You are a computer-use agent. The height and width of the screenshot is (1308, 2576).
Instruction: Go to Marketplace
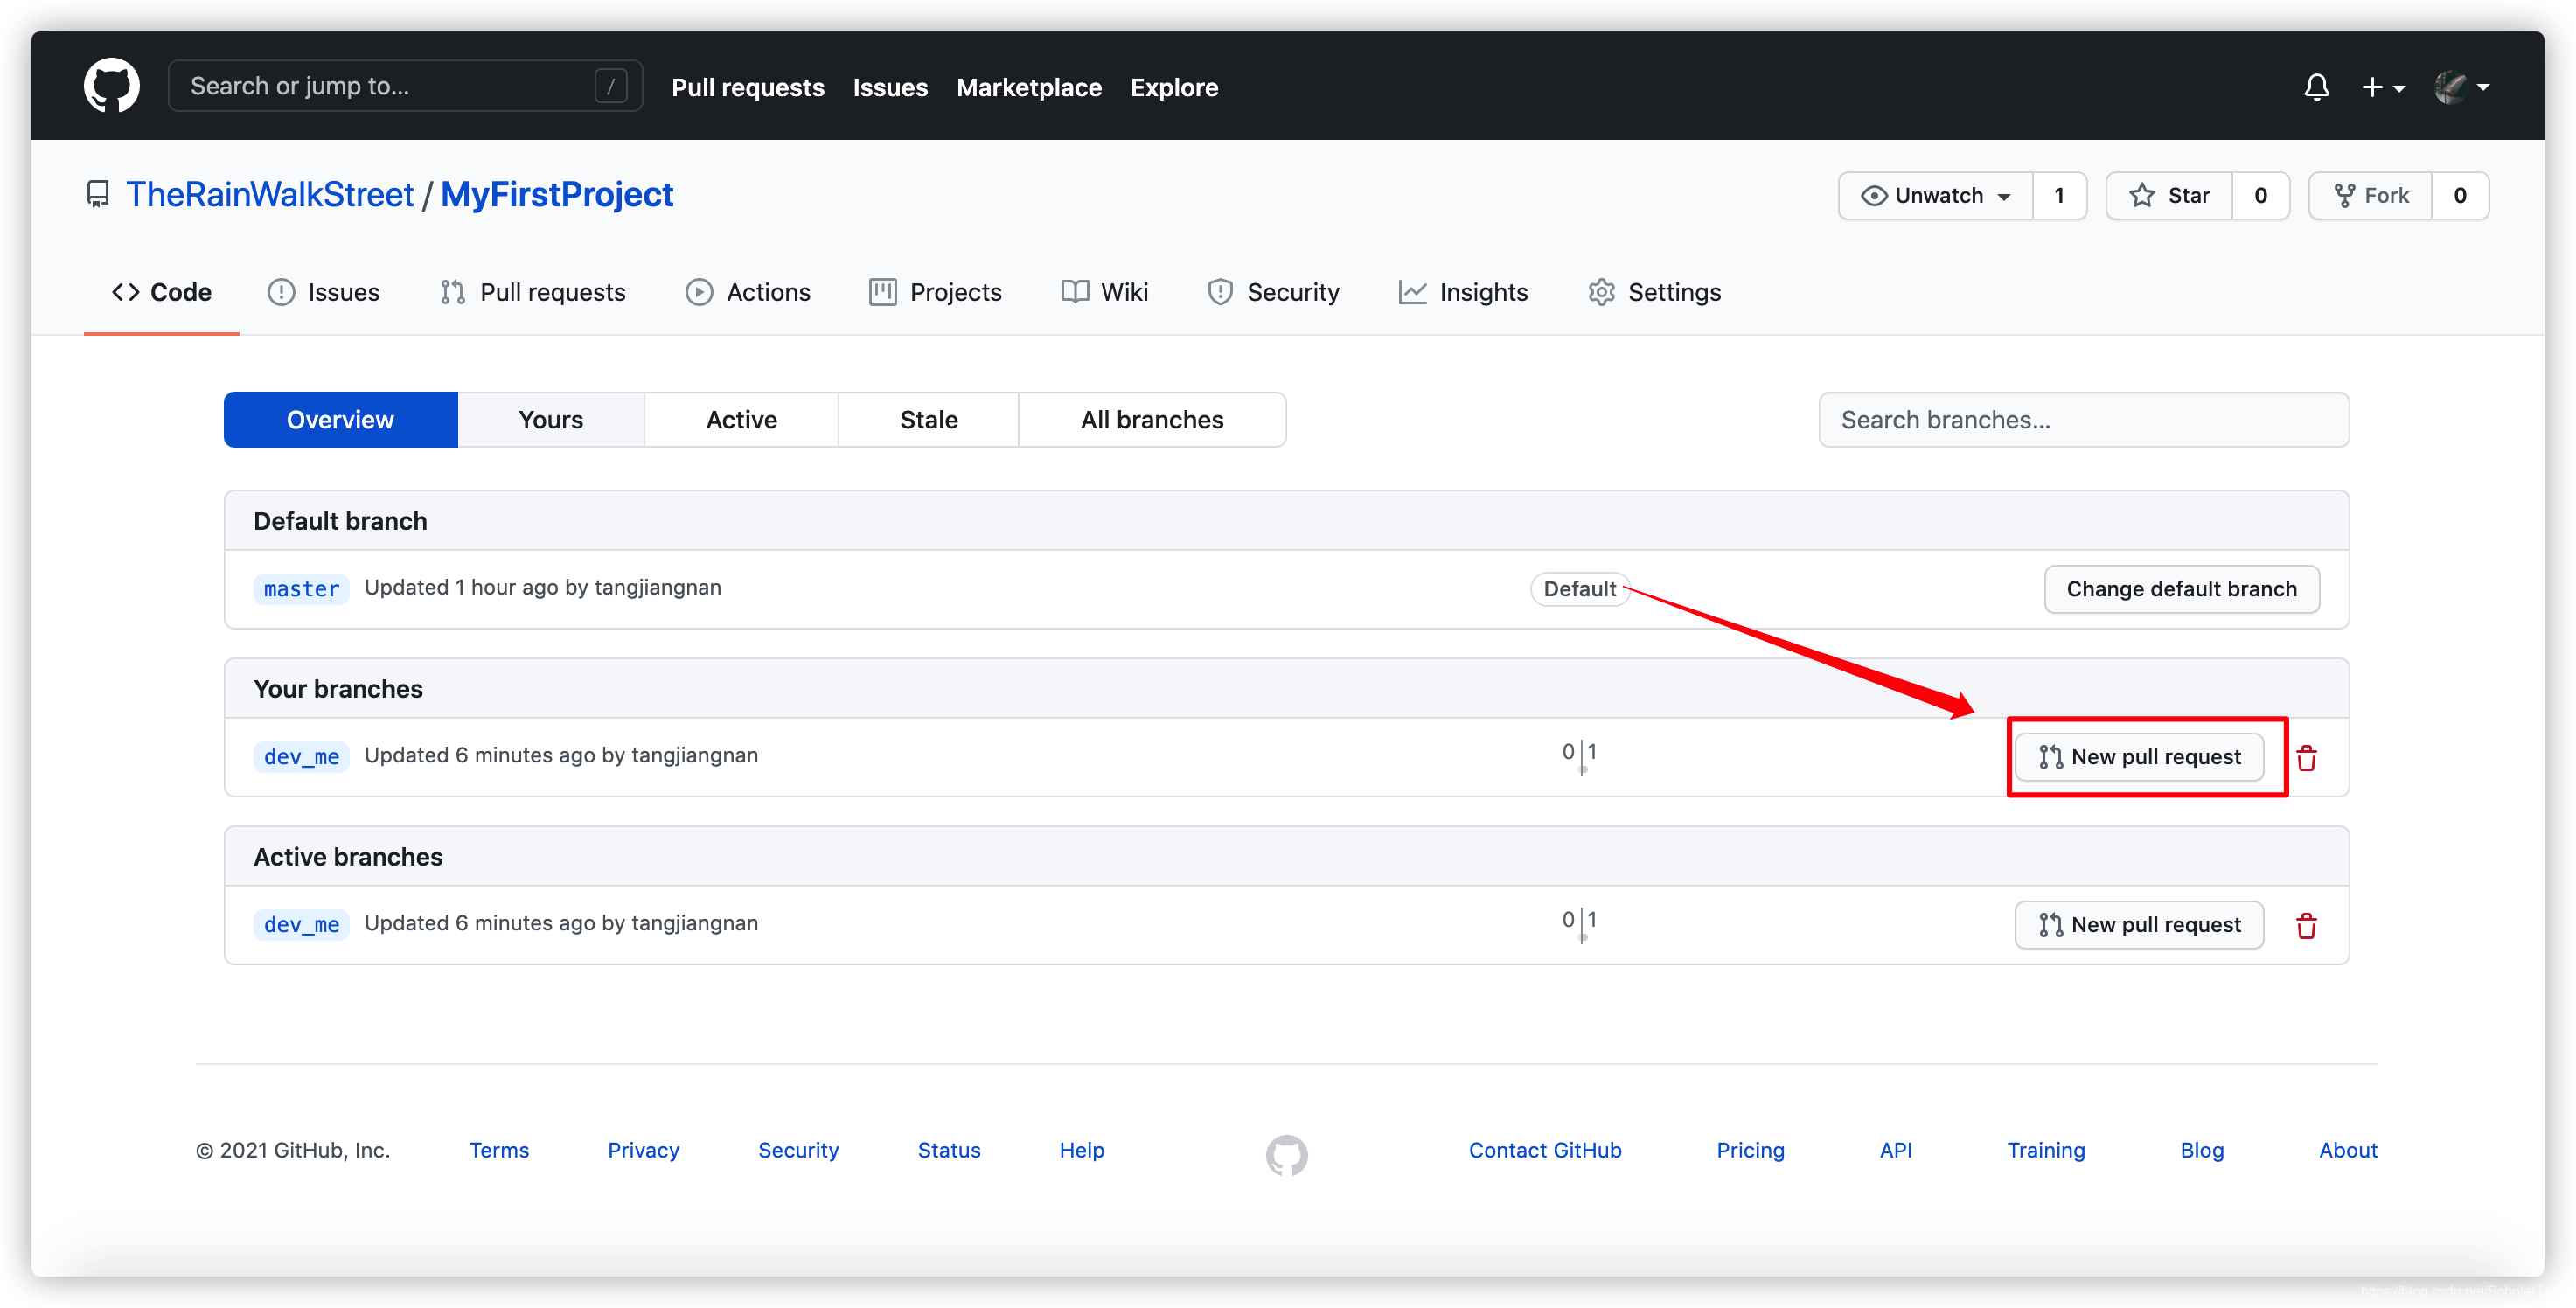point(1028,87)
